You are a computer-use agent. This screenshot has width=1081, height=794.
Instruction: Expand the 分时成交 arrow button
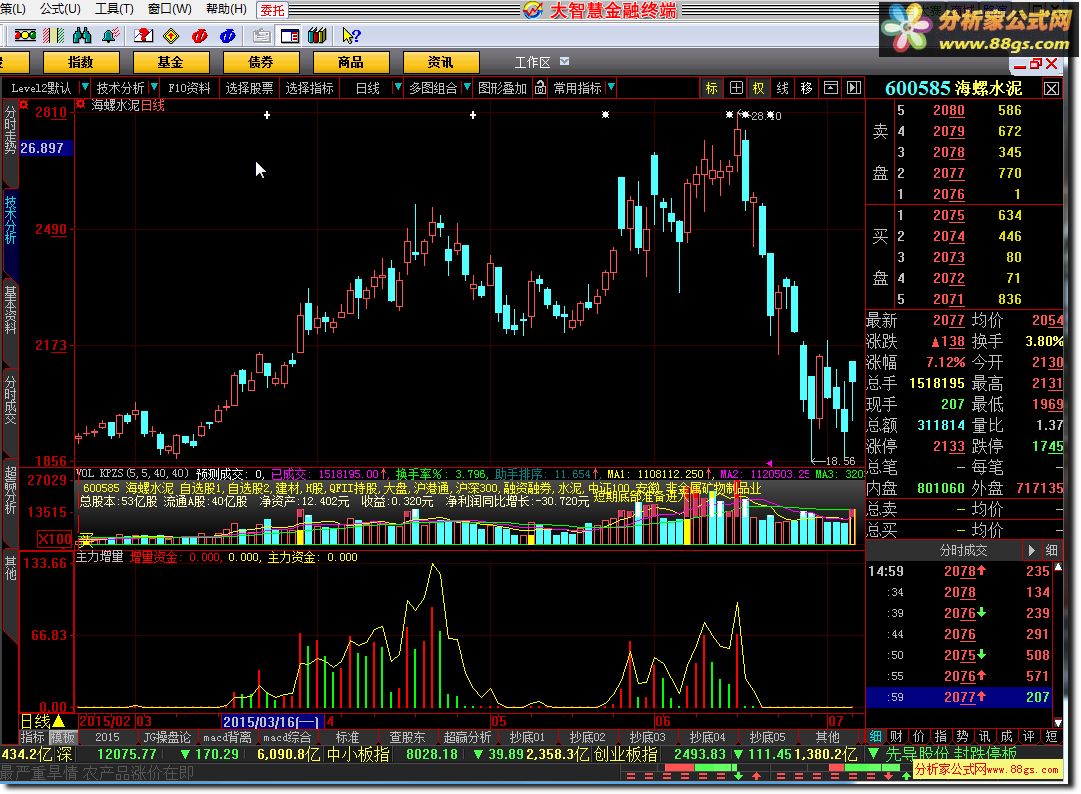coord(1031,550)
